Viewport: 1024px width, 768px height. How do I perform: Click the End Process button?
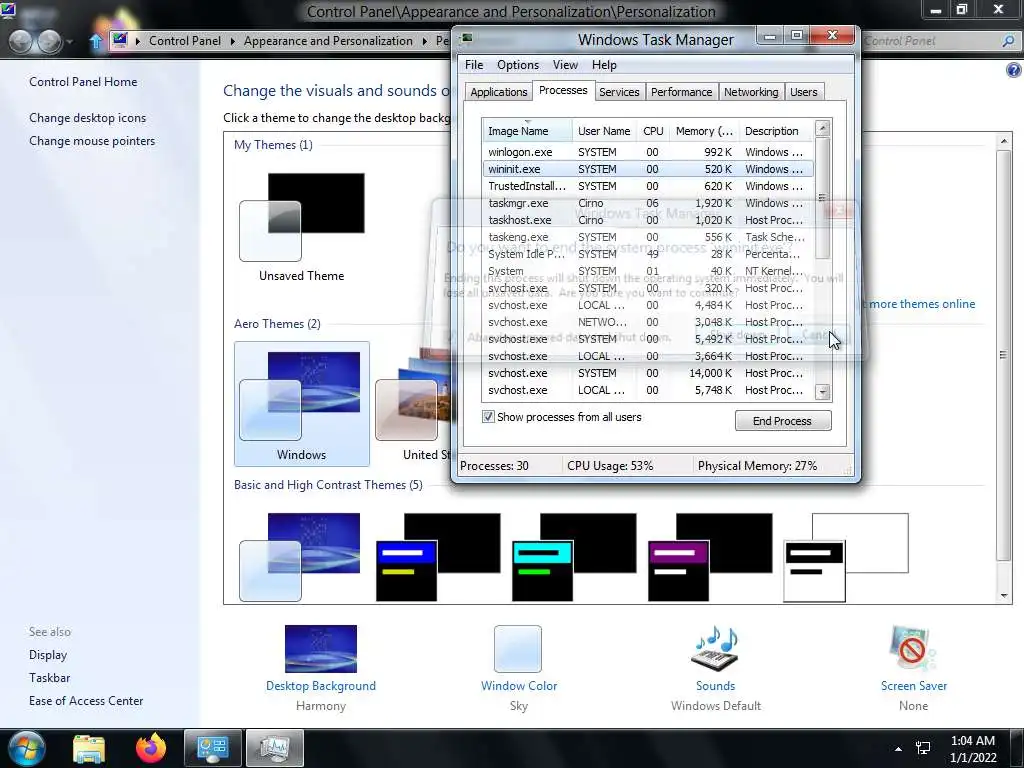tap(782, 421)
